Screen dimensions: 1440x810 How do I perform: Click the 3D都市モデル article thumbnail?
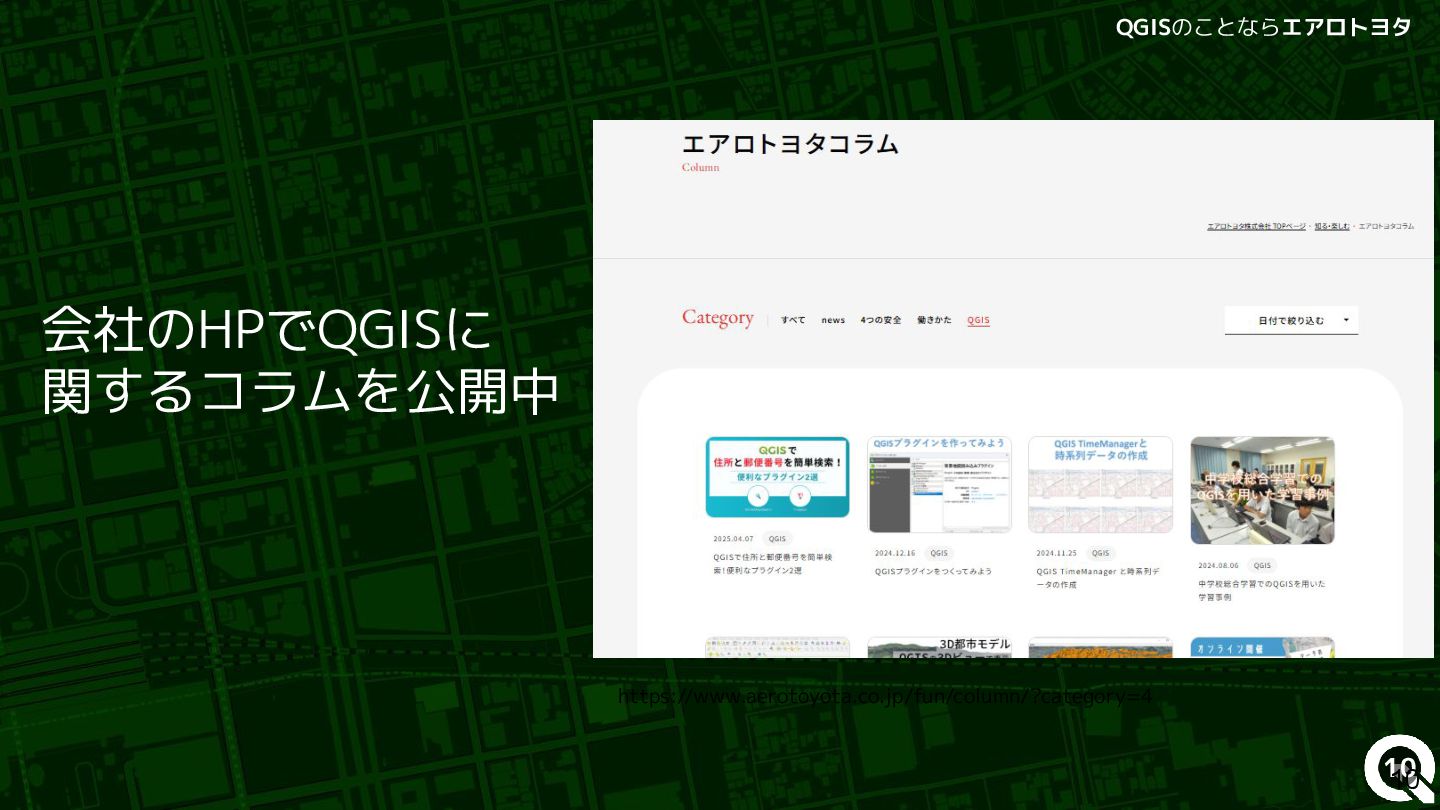(939, 647)
